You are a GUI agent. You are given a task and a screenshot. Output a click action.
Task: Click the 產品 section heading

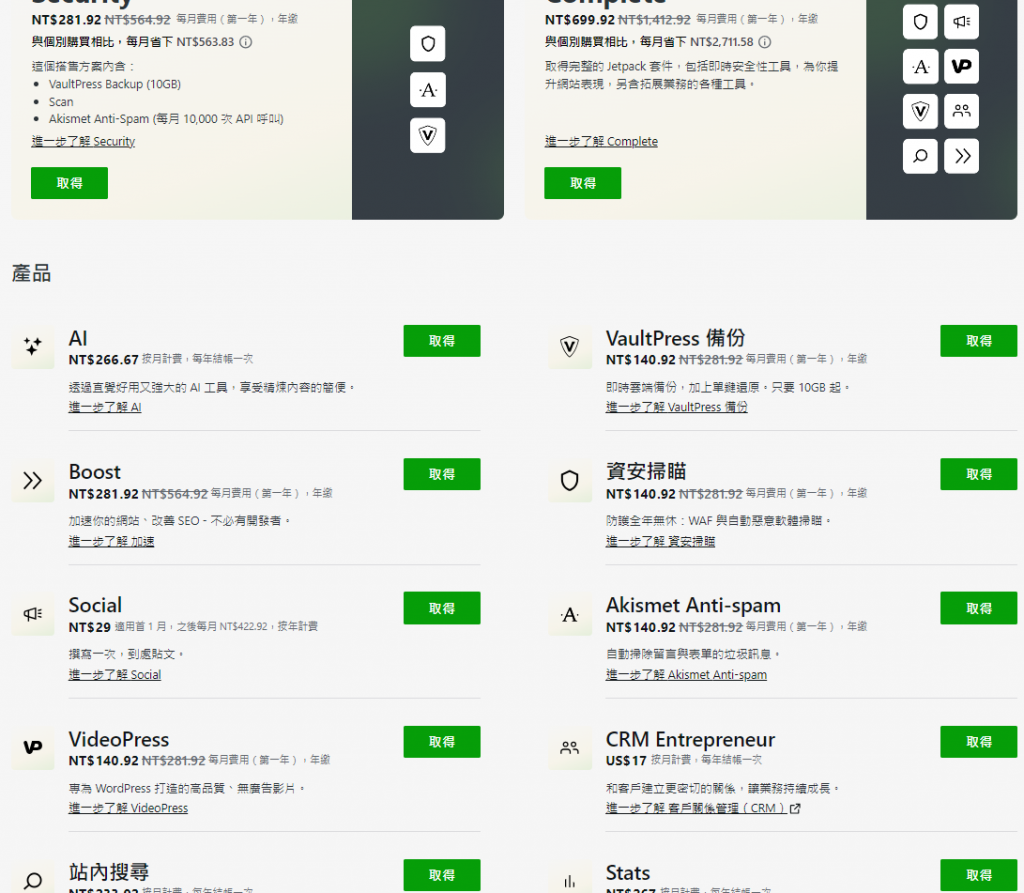click(x=31, y=273)
